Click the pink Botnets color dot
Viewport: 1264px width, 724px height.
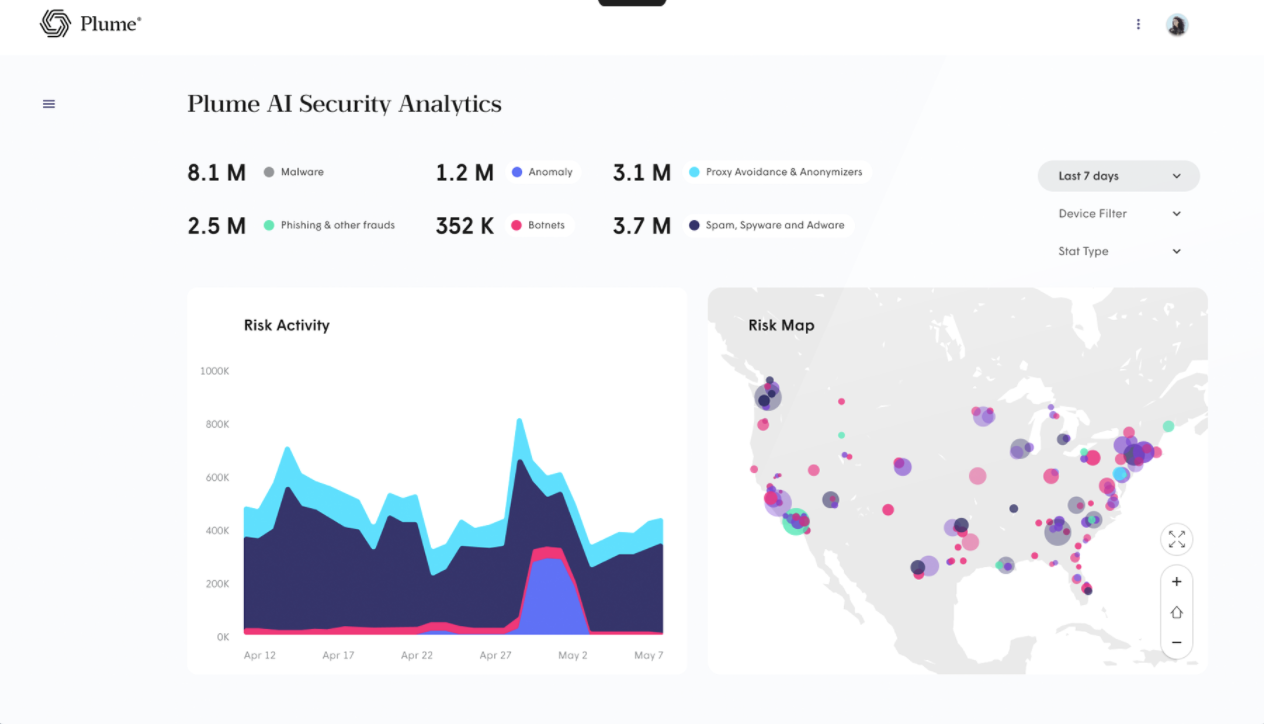(x=517, y=225)
